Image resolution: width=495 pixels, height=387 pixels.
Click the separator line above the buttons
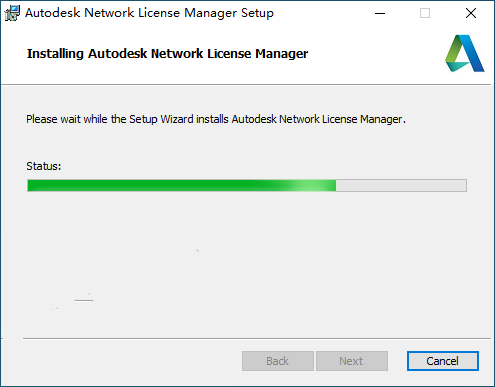[257, 338]
